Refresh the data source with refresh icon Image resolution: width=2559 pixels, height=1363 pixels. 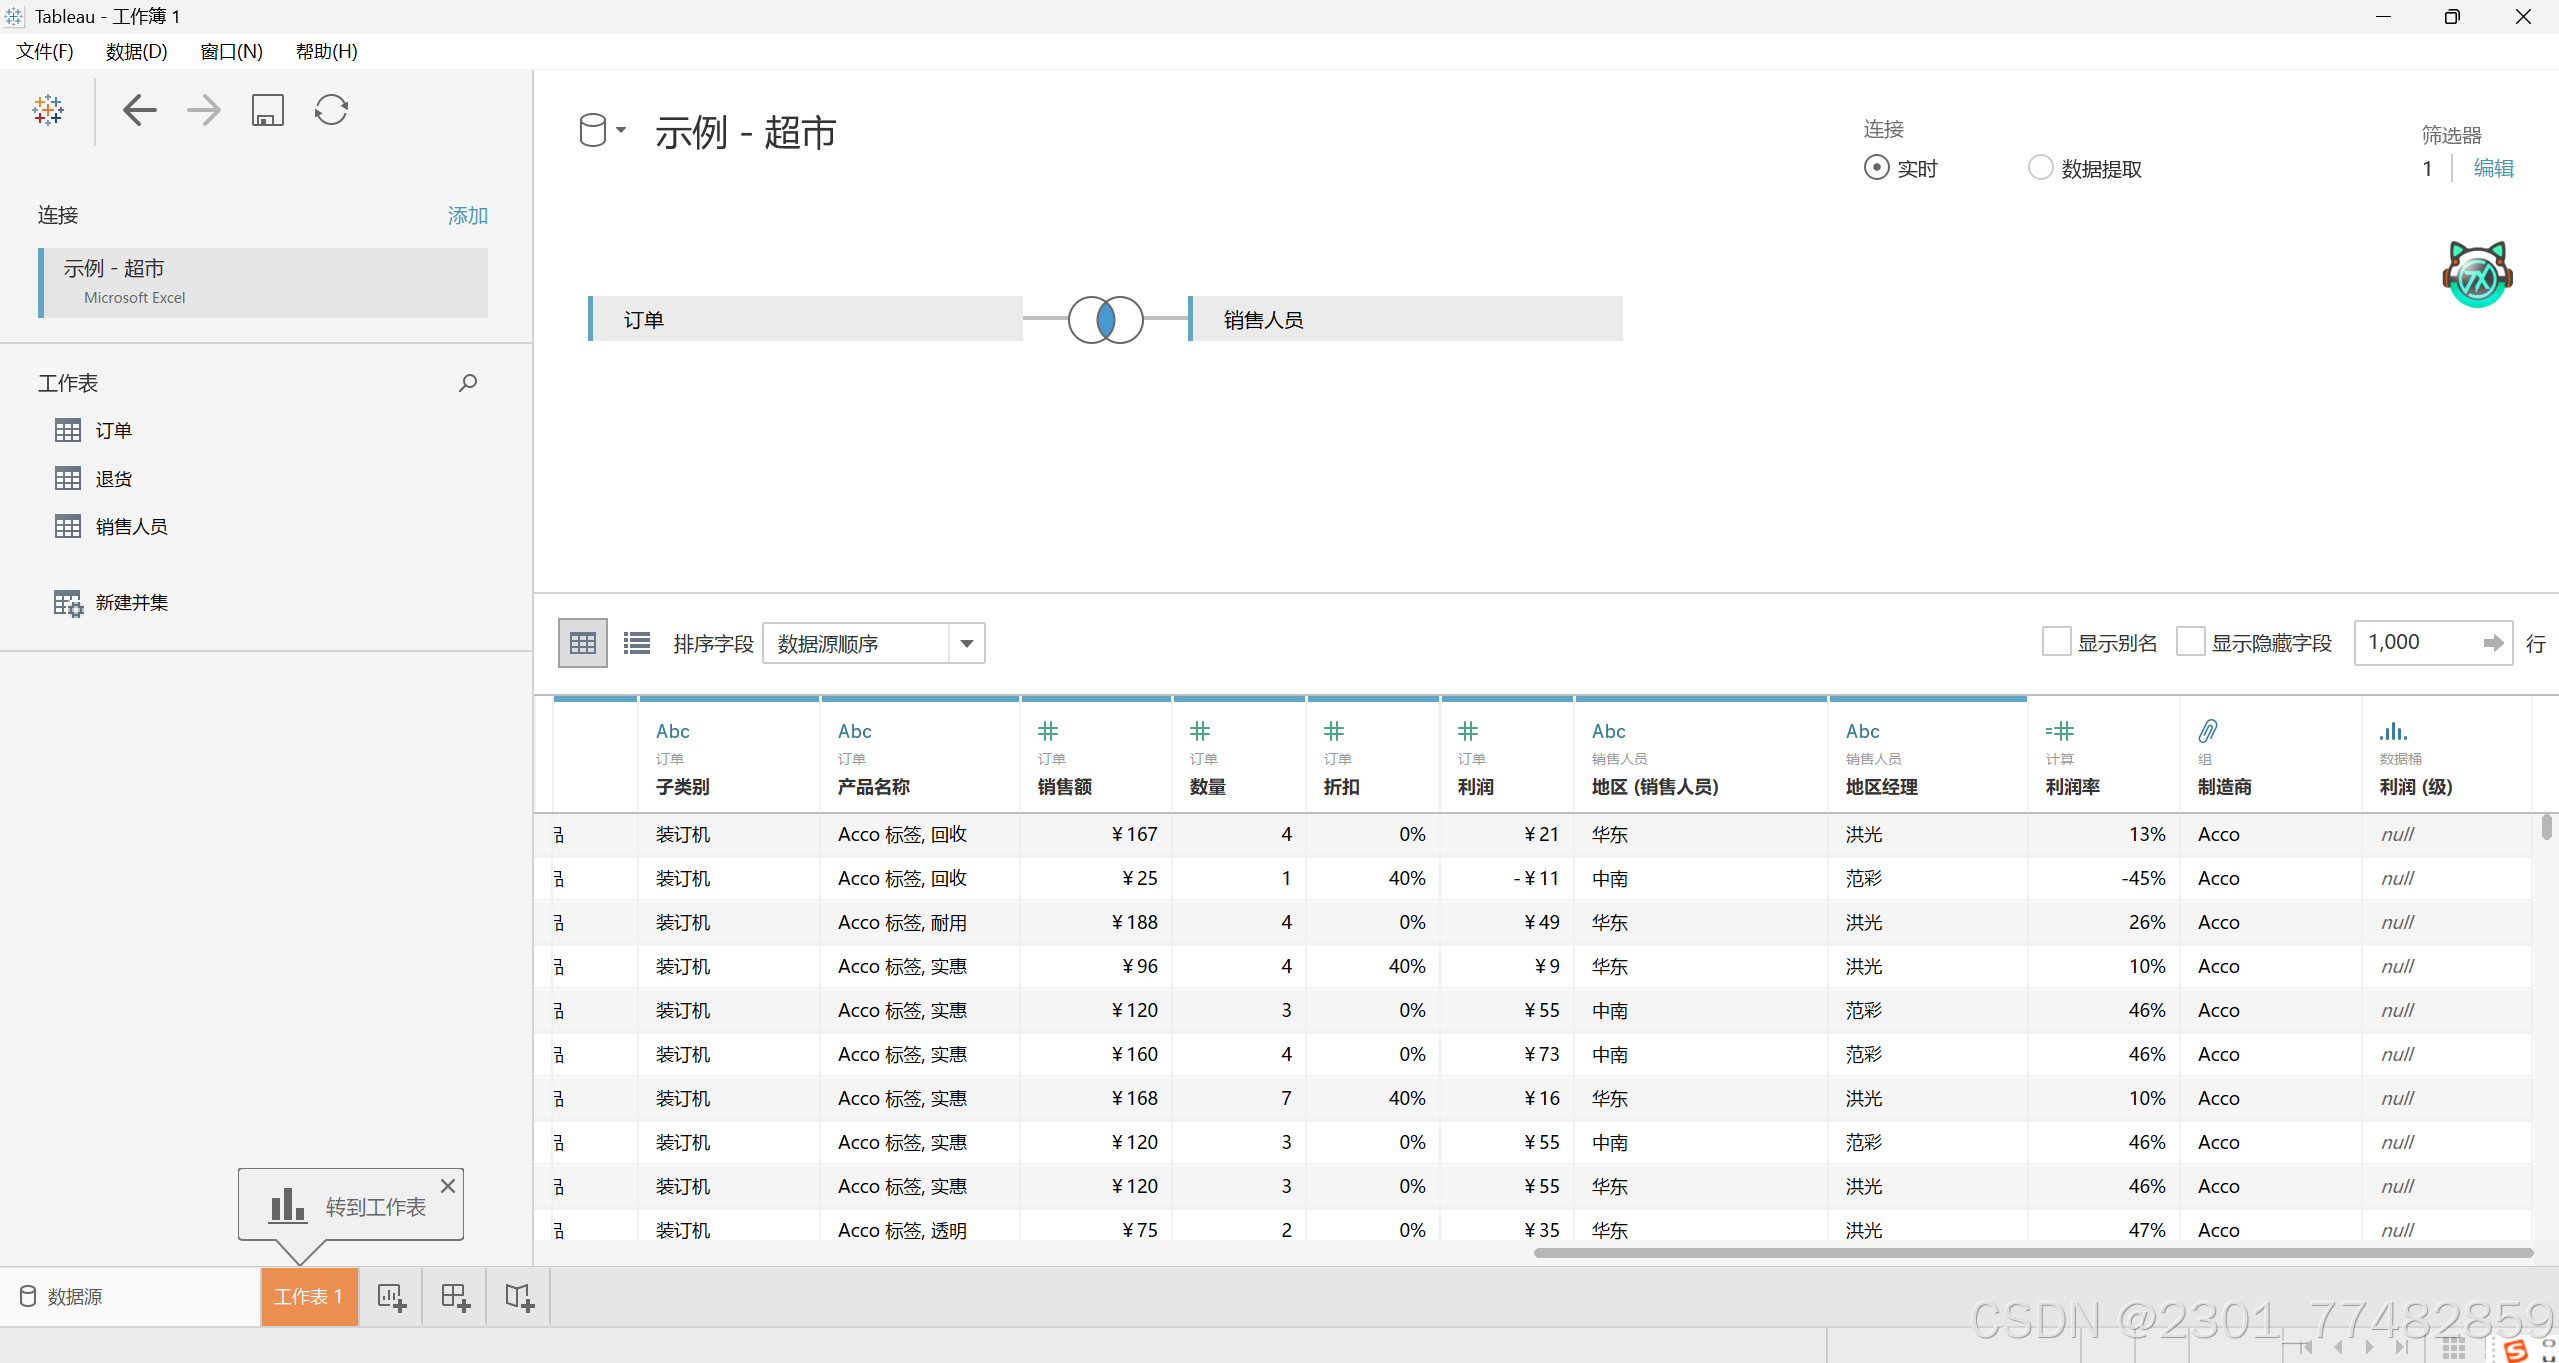[331, 110]
